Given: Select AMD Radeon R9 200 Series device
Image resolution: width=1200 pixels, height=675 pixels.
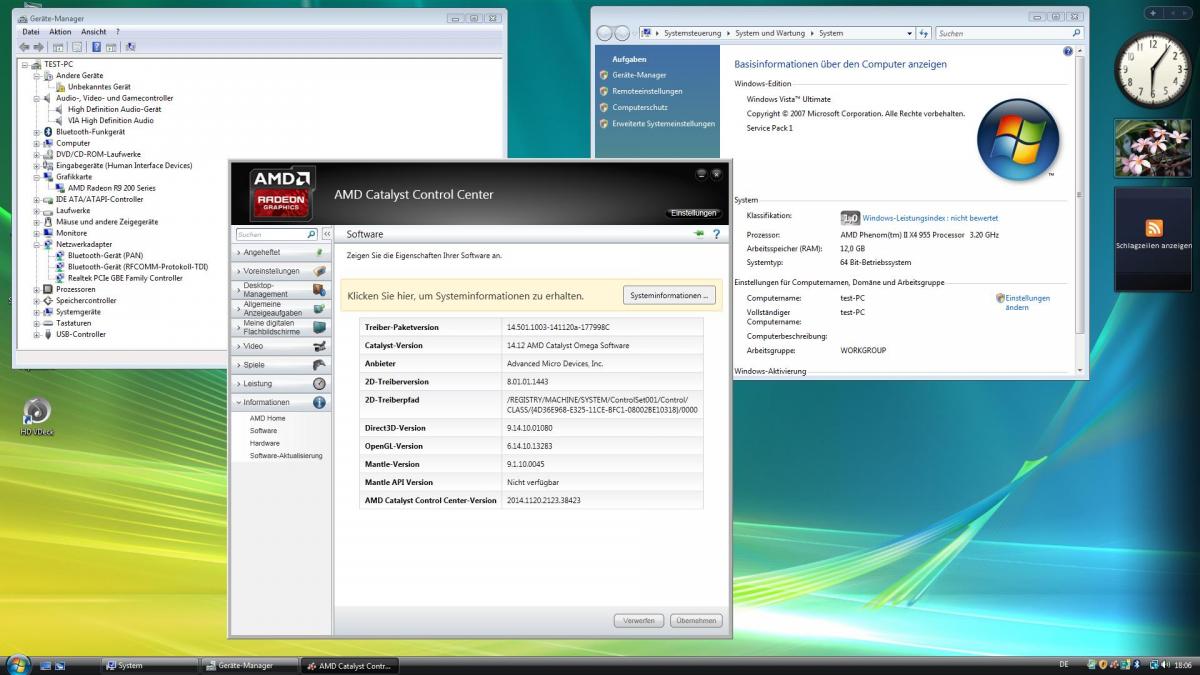Looking at the screenshot, I should (x=111, y=188).
